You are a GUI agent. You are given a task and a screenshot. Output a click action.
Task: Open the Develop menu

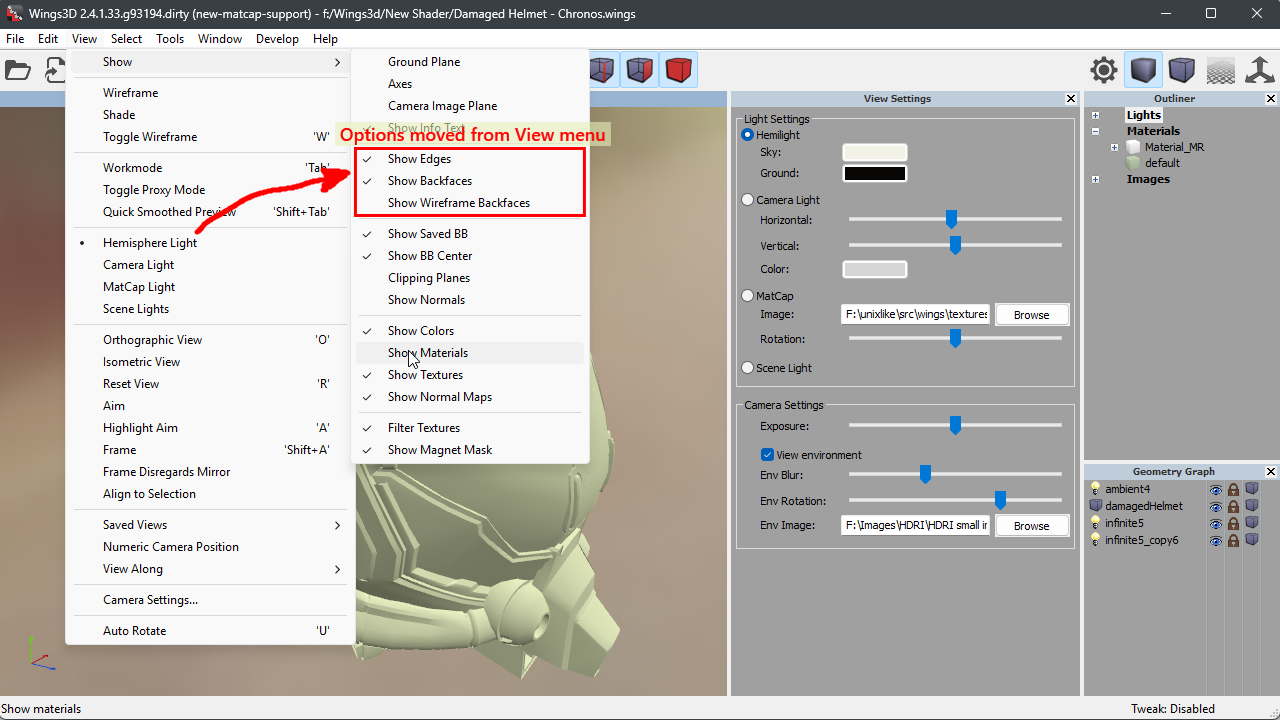point(277,39)
